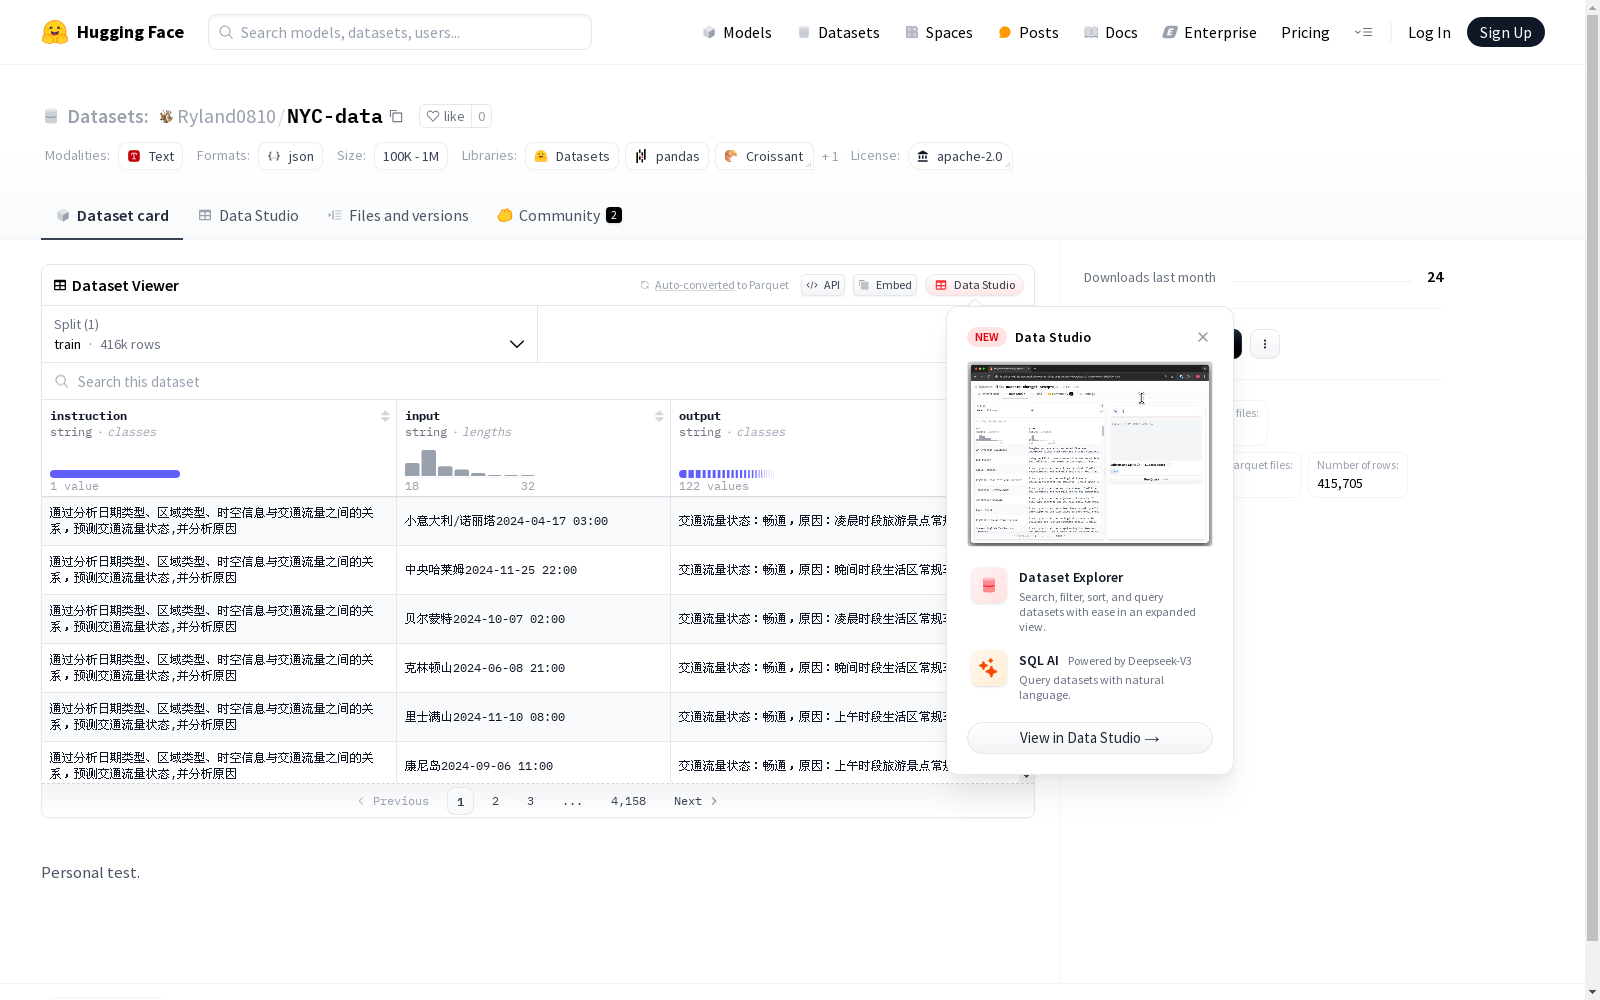Open Docs in the navigation bar
The width and height of the screenshot is (1600, 1000).
click(1111, 32)
